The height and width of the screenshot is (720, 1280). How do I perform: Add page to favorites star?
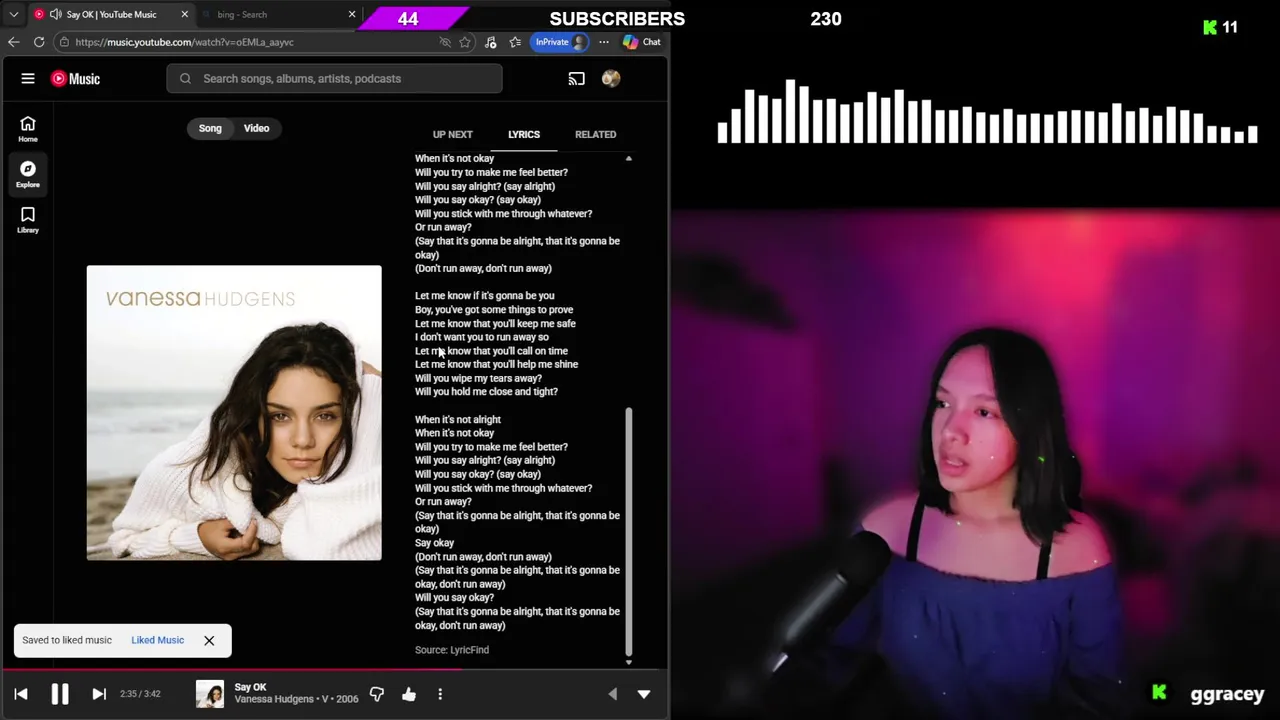click(x=465, y=42)
